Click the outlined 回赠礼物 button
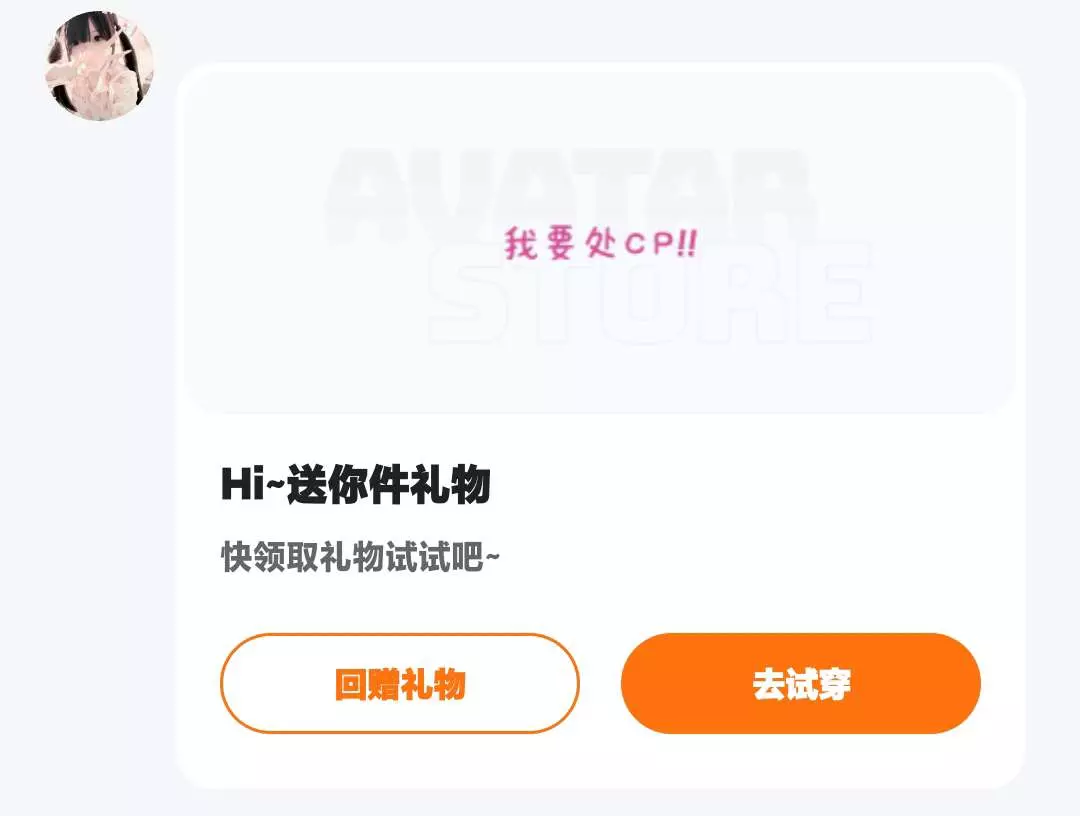 (x=399, y=683)
